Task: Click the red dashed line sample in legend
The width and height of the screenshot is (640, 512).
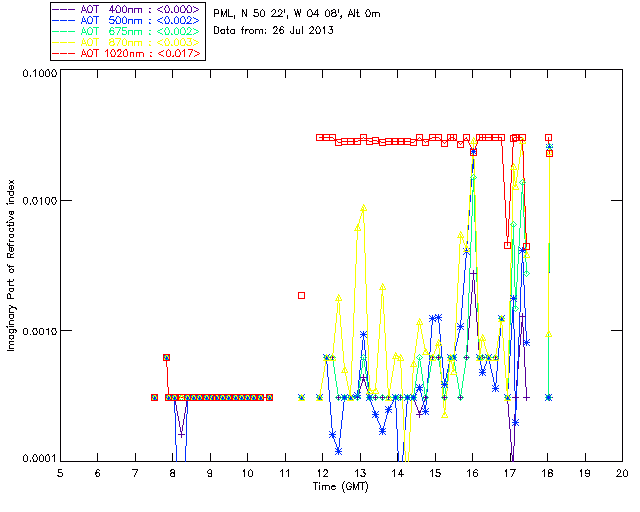Action: [x=64, y=53]
